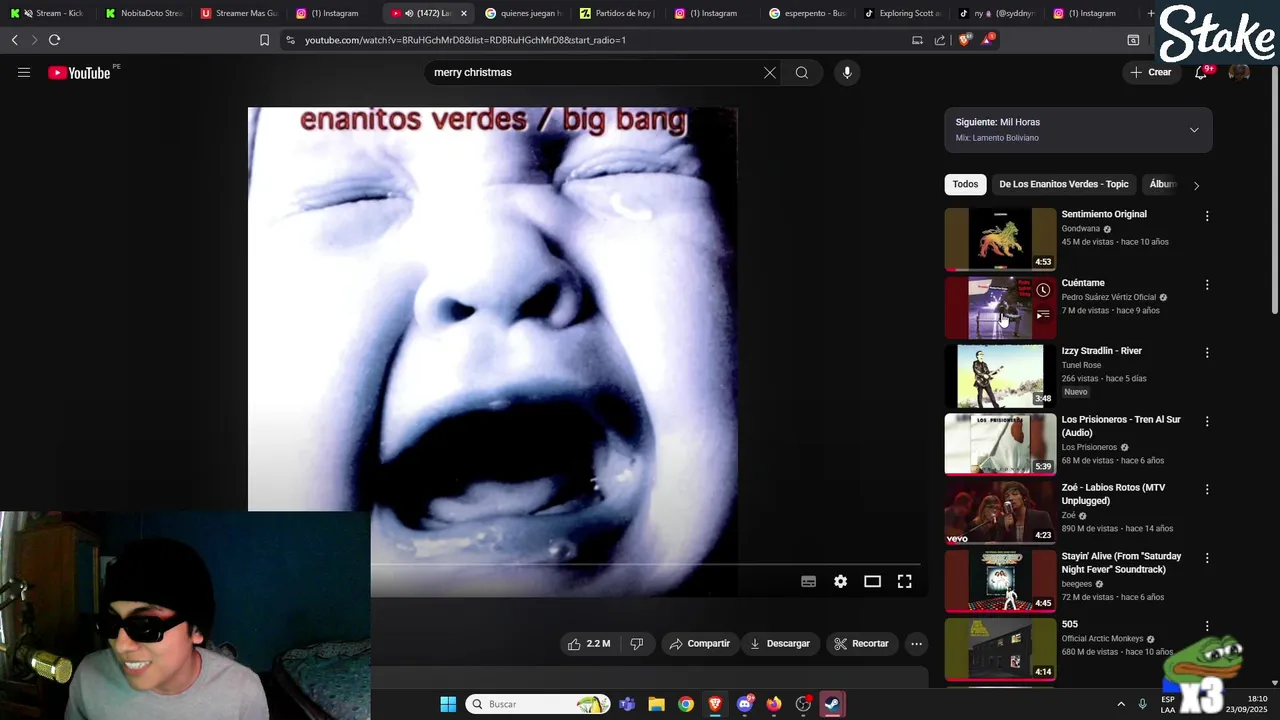Open options for Tren Al Sur video
Screen dimensions: 1280x720
pos(1207,421)
